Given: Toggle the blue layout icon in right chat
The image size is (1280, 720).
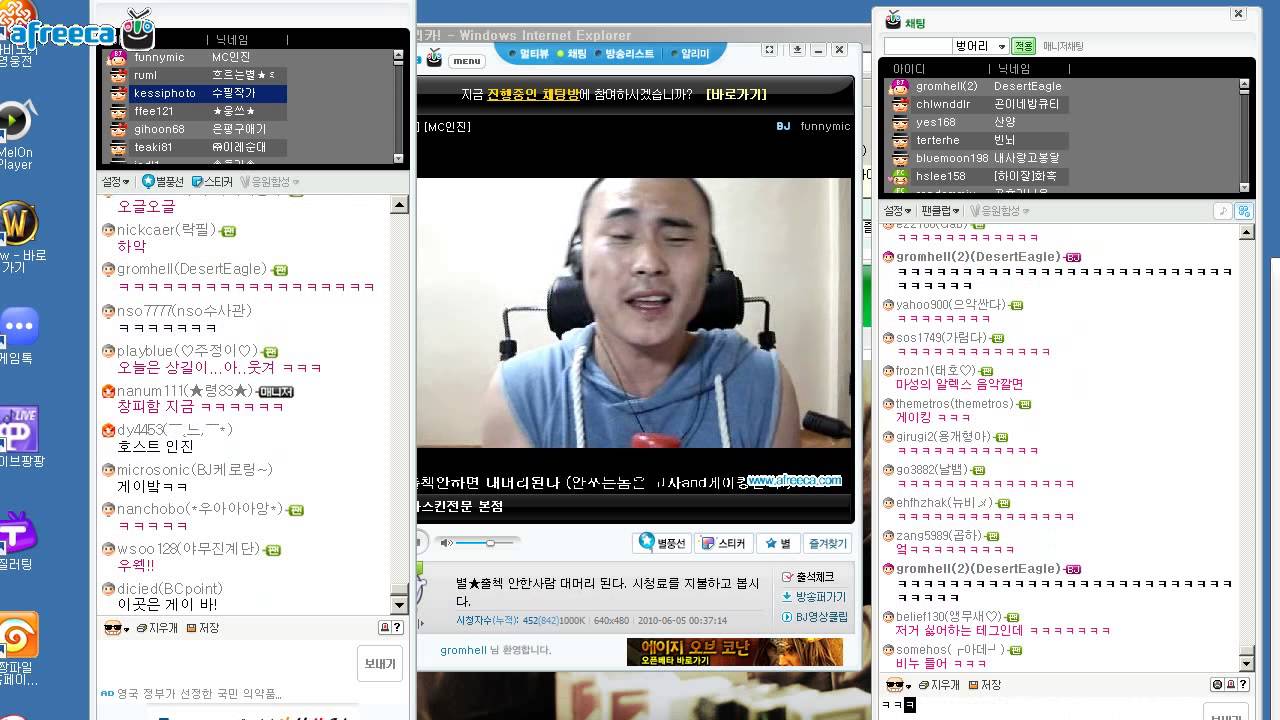Looking at the screenshot, I should coord(1243,211).
